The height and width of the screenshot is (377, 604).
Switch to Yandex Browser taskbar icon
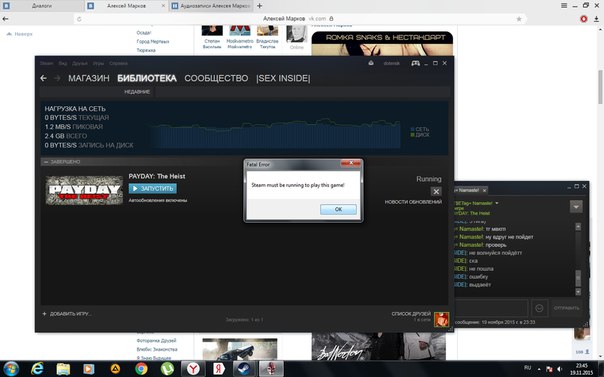click(193, 369)
